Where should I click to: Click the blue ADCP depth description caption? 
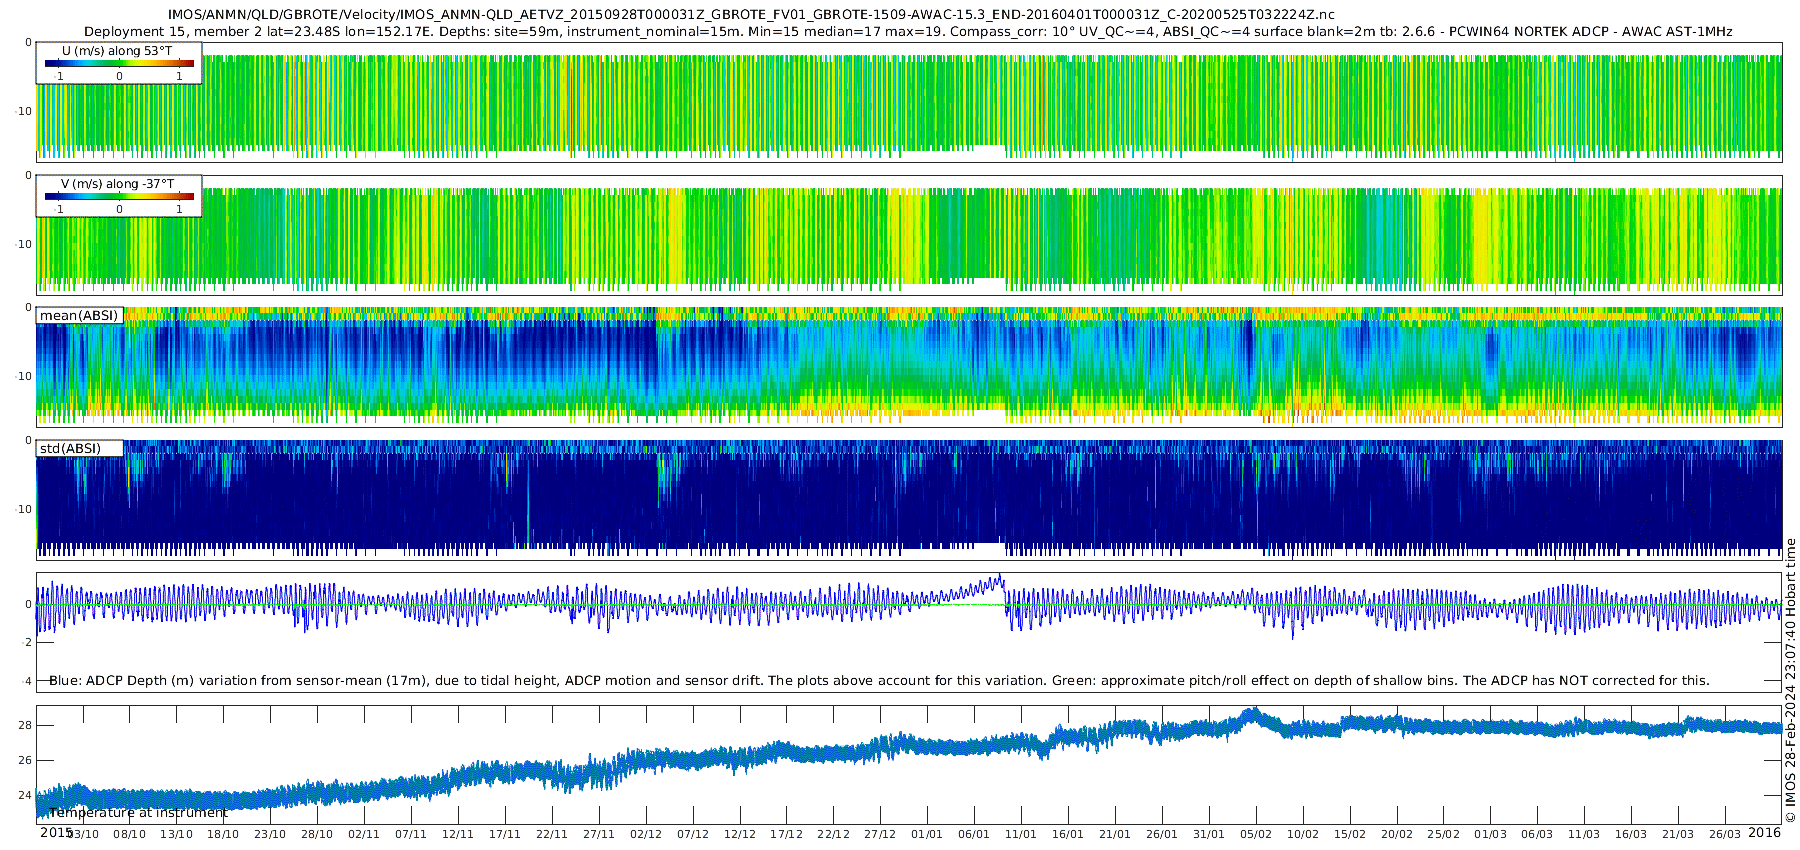(879, 680)
